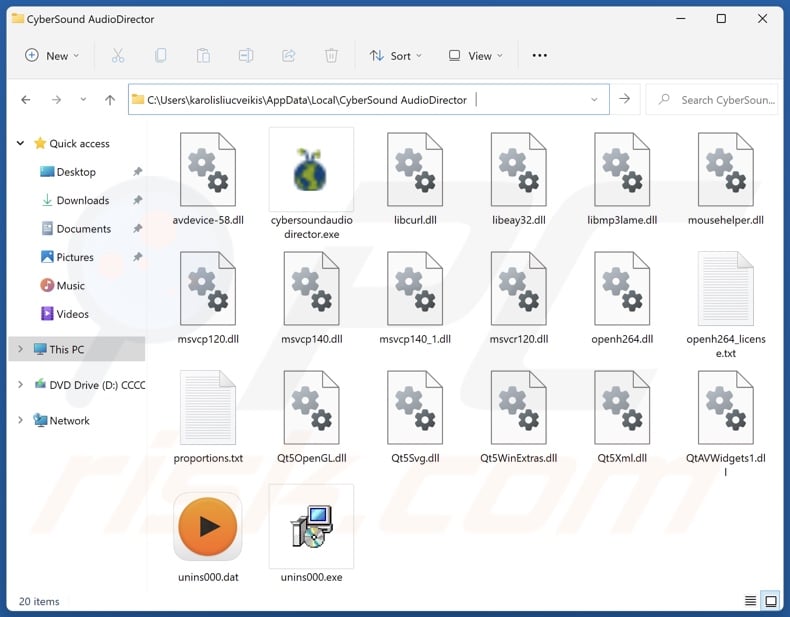Open the New item dropdown

pyautogui.click(x=52, y=55)
